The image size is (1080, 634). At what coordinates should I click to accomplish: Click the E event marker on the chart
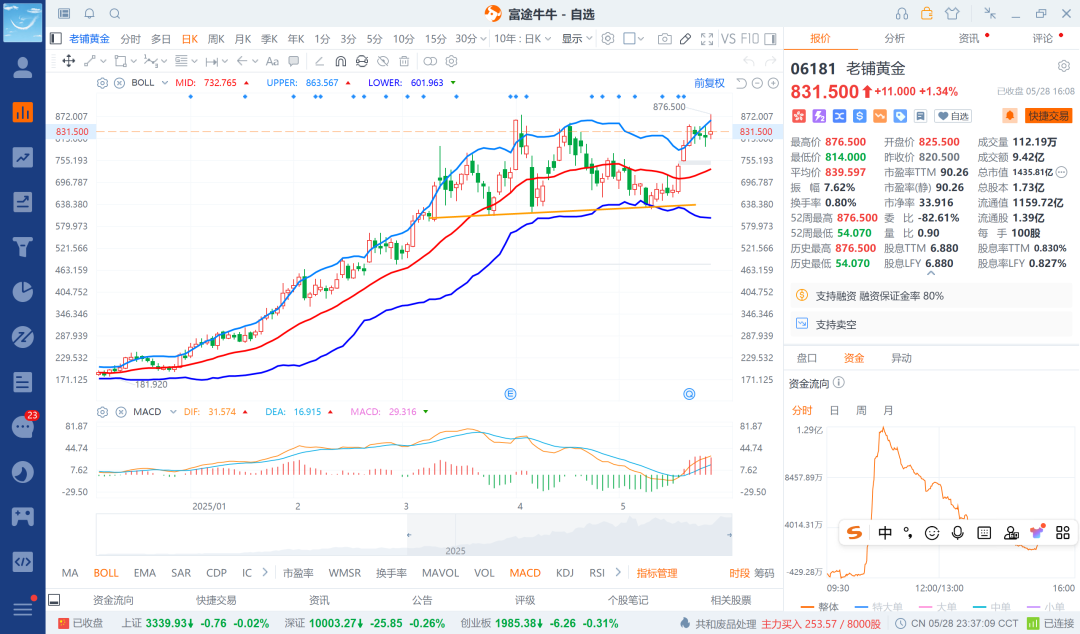pos(510,394)
